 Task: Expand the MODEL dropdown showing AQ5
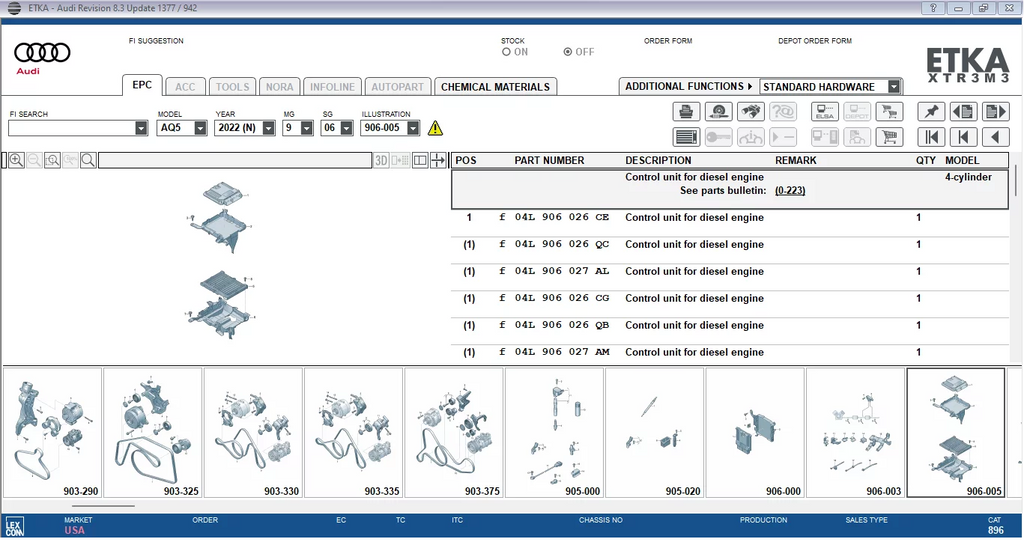[x=200, y=128]
